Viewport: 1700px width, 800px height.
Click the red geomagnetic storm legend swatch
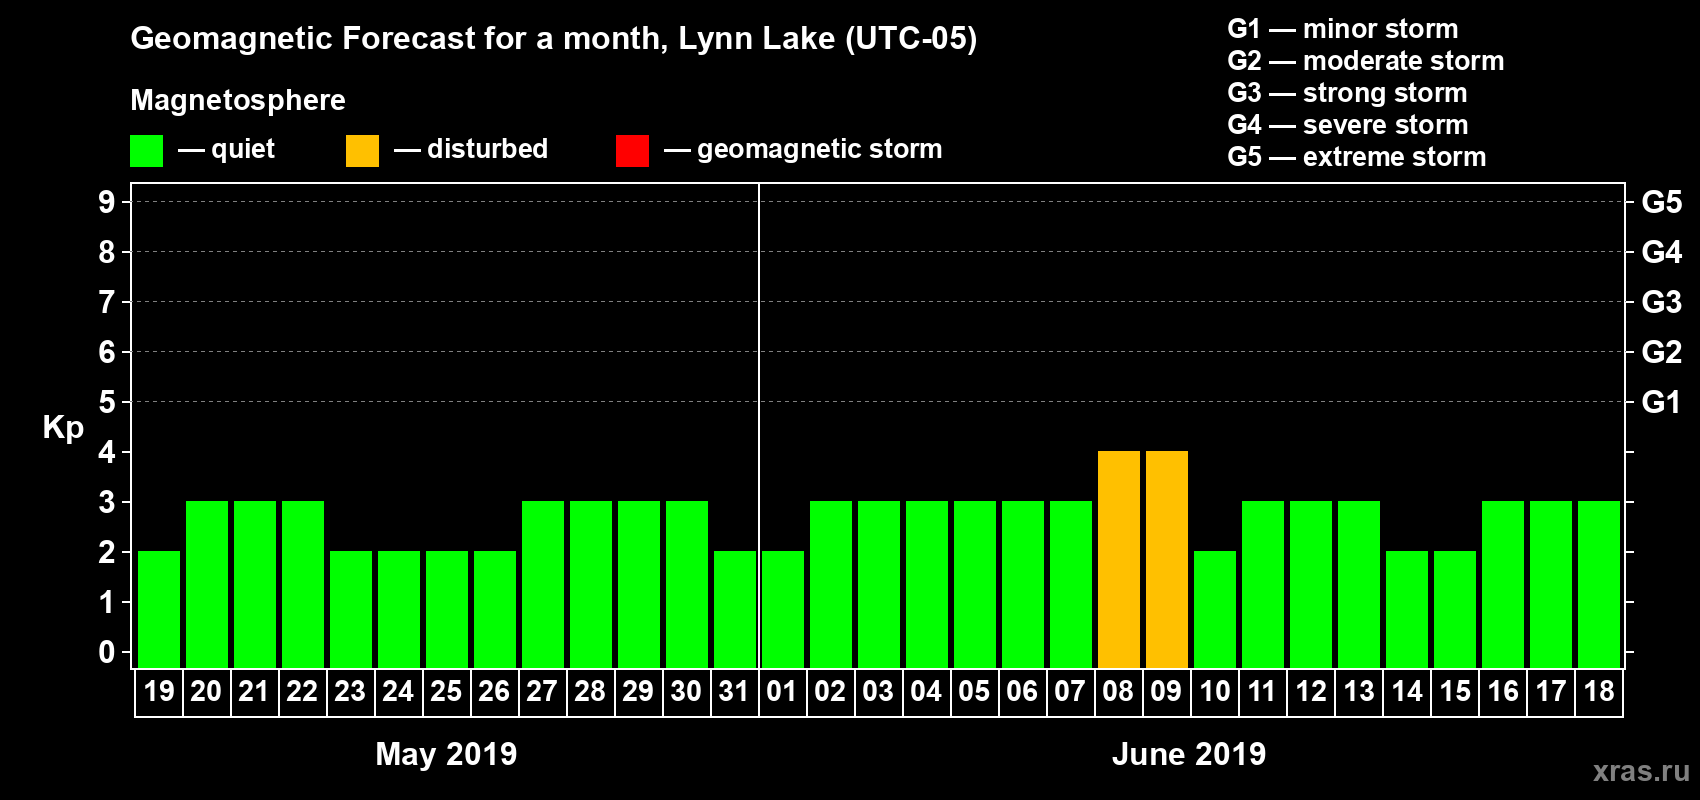coord(632,151)
